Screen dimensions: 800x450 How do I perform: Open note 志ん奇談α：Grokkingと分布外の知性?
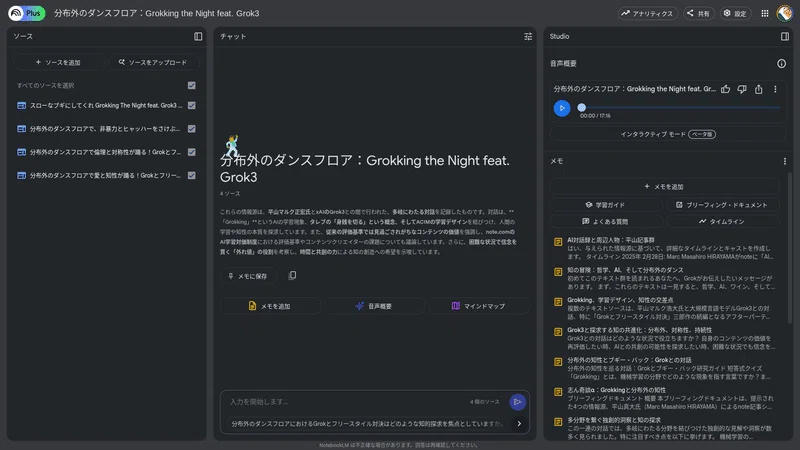pos(664,398)
